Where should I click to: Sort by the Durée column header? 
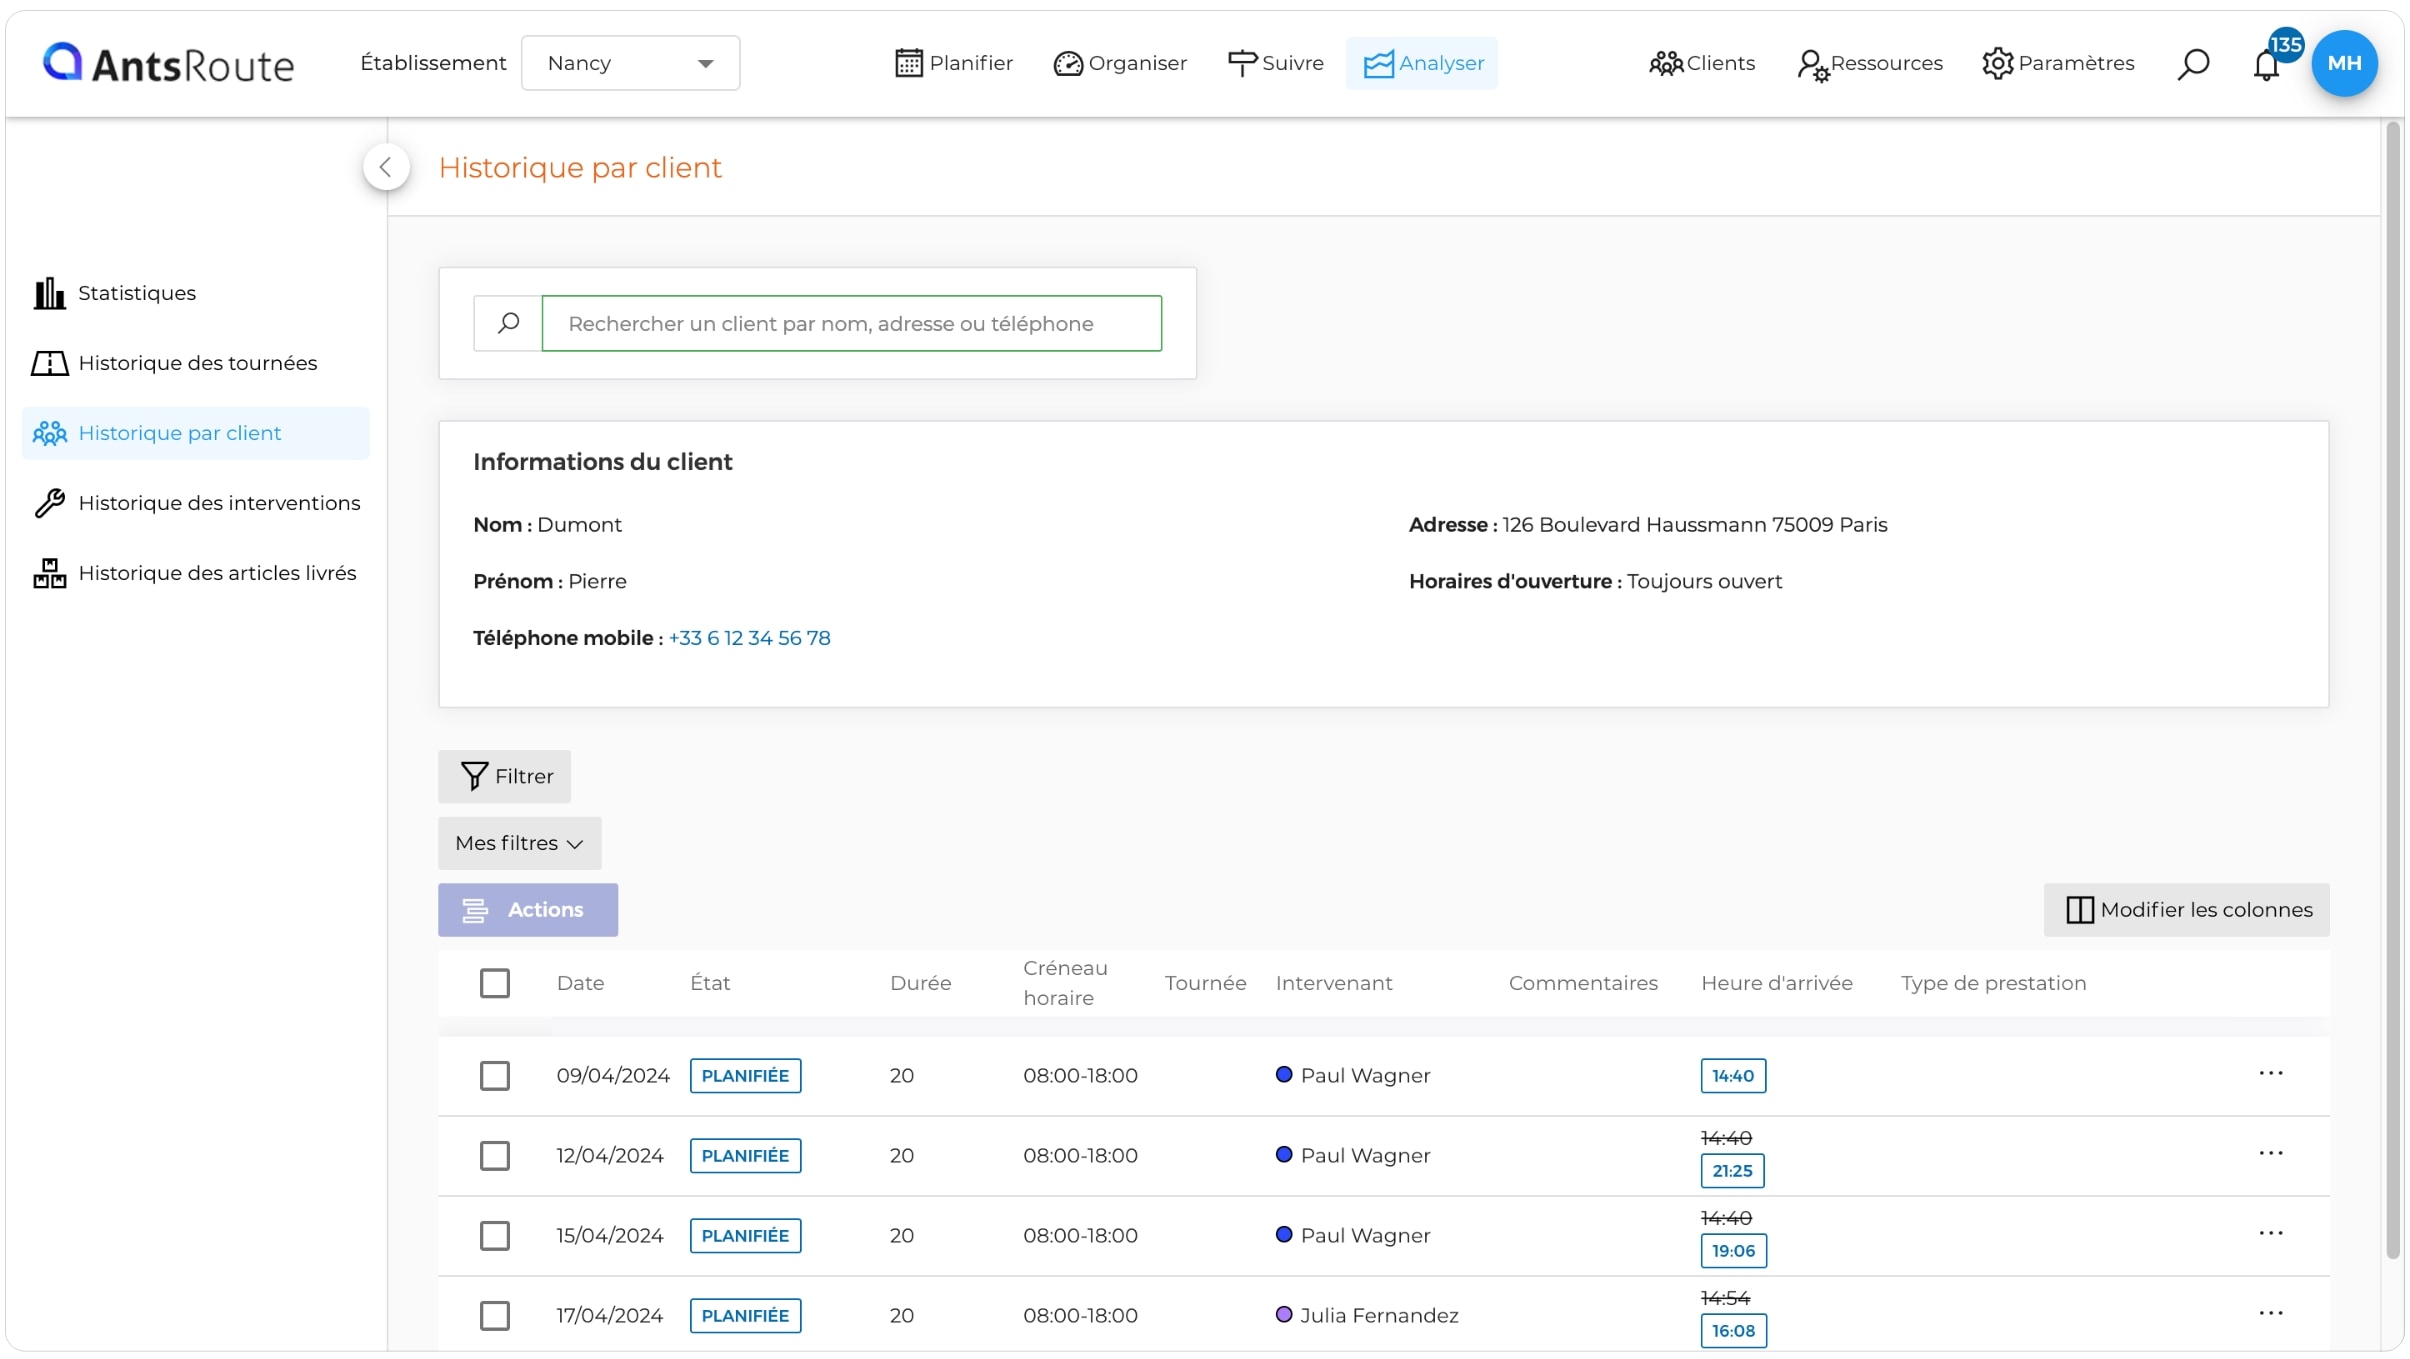[920, 983]
